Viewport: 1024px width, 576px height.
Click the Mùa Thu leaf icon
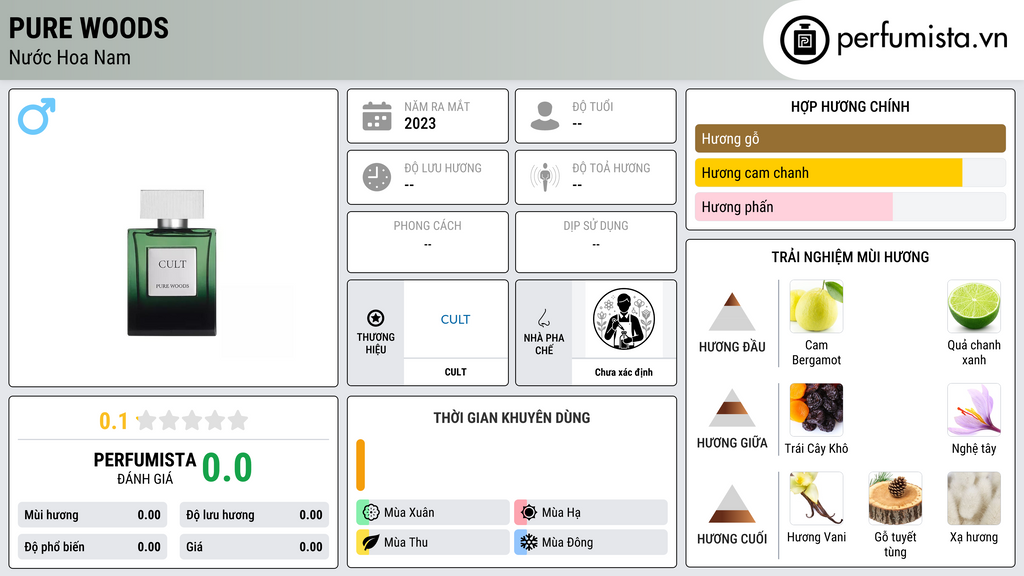click(371, 542)
